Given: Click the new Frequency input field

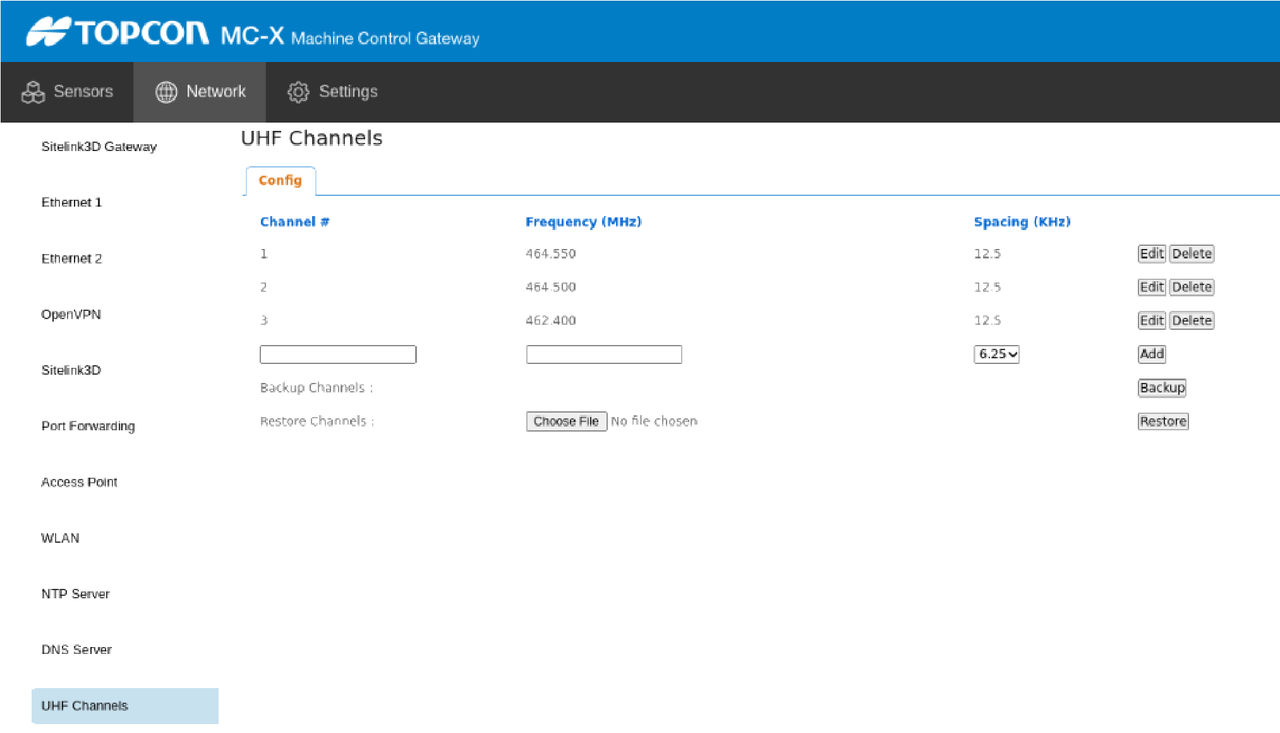Looking at the screenshot, I should point(604,355).
